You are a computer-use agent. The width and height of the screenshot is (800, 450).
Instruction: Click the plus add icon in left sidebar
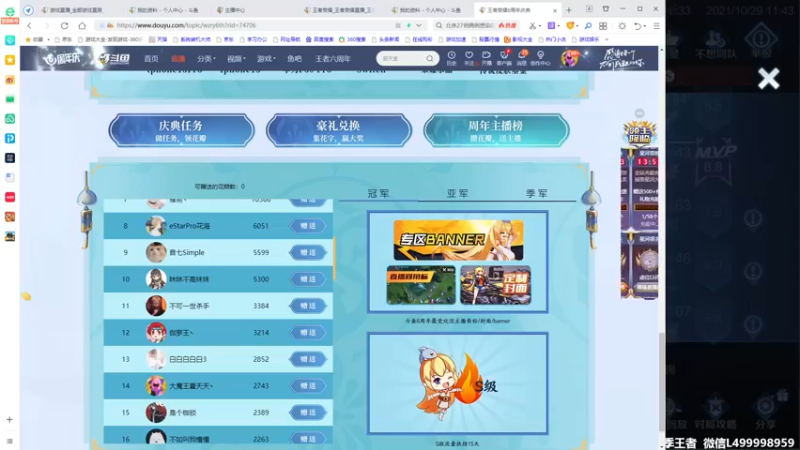(x=10, y=419)
